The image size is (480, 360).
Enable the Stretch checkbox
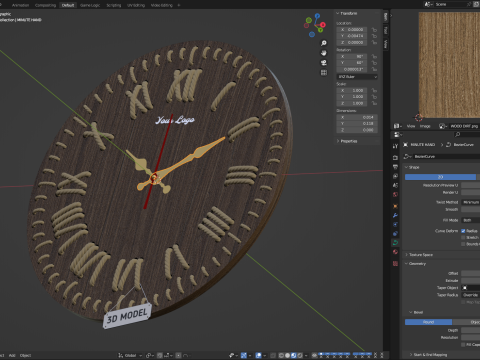point(463,238)
